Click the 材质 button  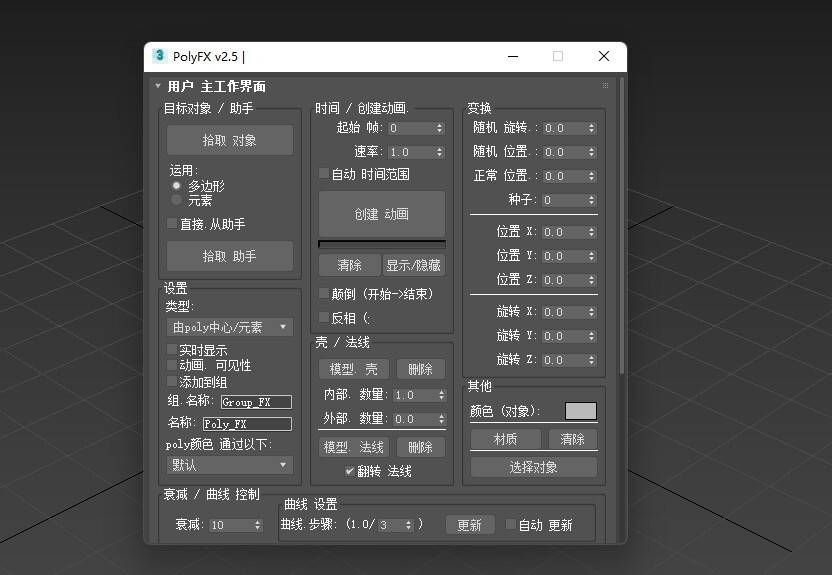tap(506, 439)
